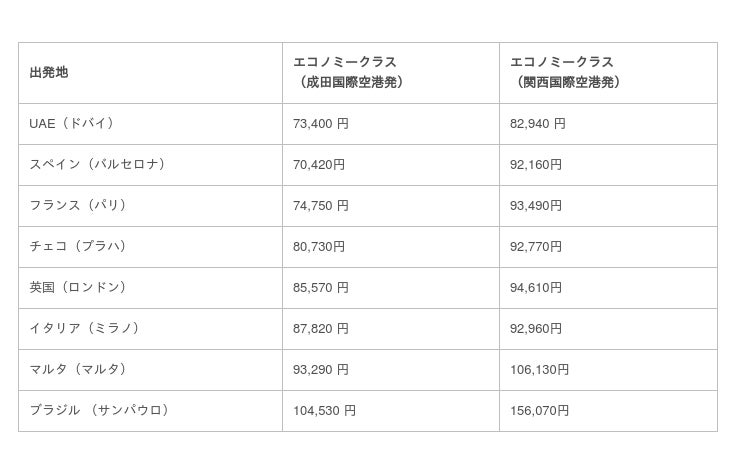Click the 87,820 円 Milan price
Viewport: 740px width, 472px height.
click(320, 329)
